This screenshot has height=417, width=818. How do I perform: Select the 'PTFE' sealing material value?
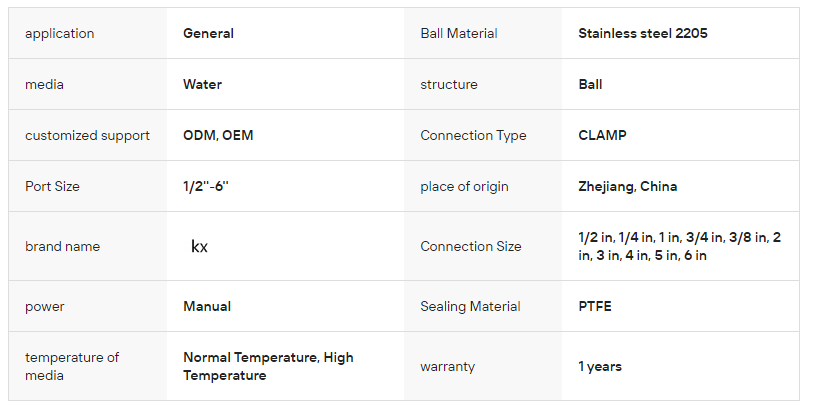595,307
